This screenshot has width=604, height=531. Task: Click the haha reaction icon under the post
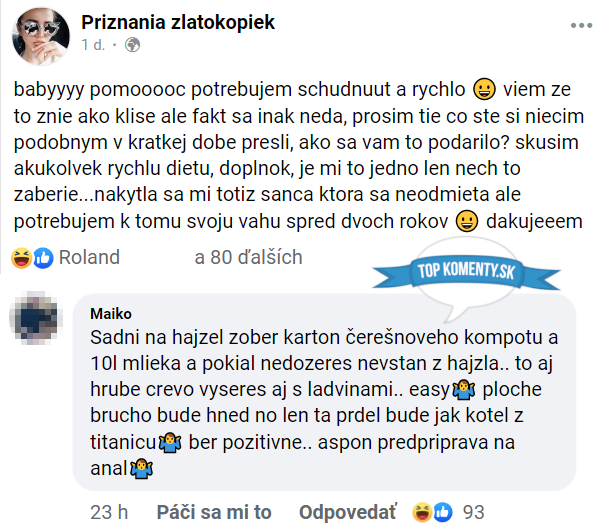[22, 257]
